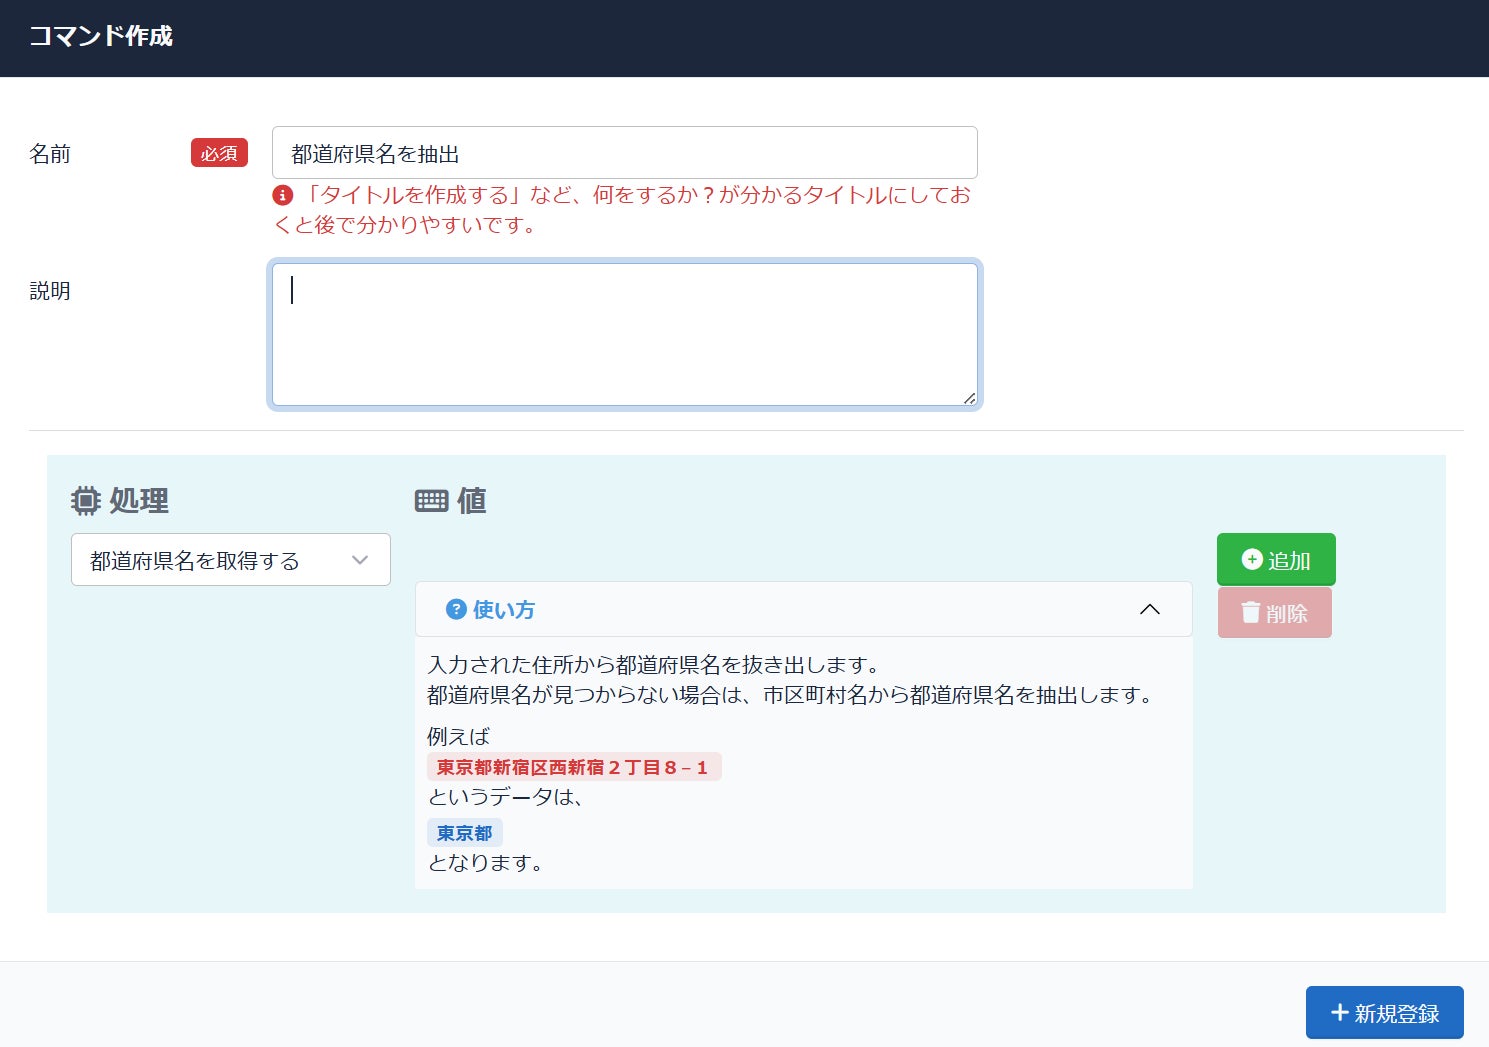Screen dimensions: 1489x1047
Task: Click the blue 東京都 result tag
Action: [465, 833]
